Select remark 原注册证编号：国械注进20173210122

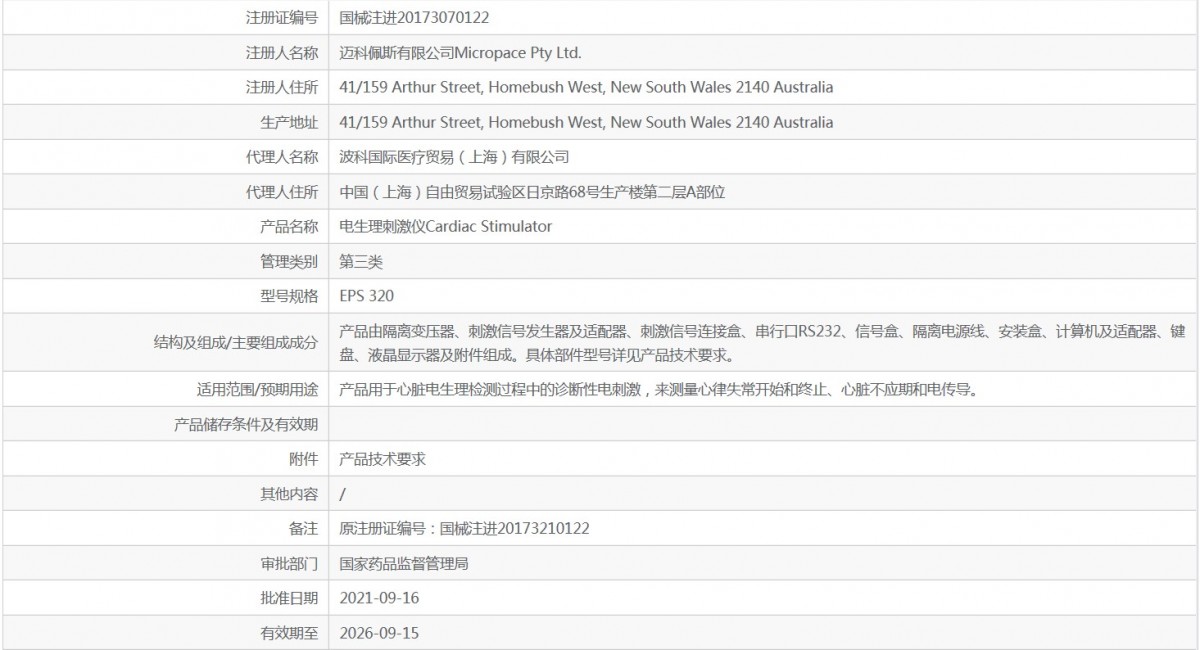[x=464, y=528]
